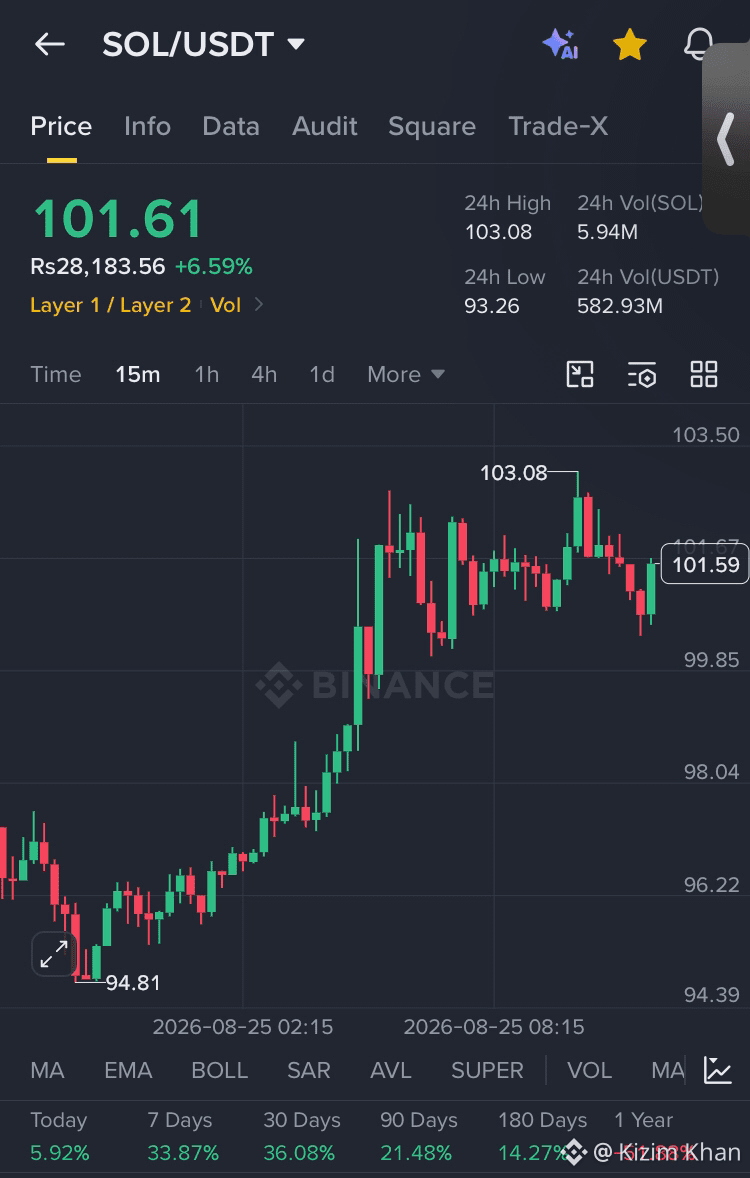Tap the 24h Vol(SOL) value 5.94M
750x1178 pixels.
(x=607, y=232)
